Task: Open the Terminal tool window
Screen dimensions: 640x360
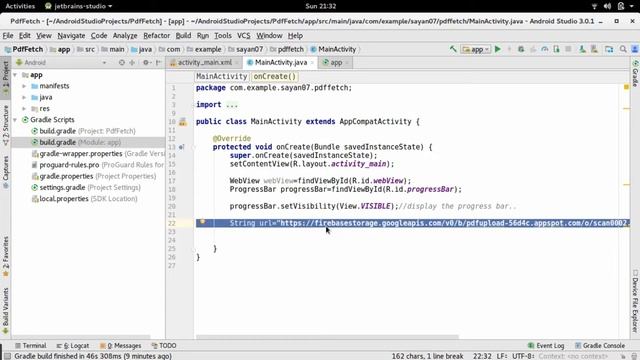Action: (31, 345)
